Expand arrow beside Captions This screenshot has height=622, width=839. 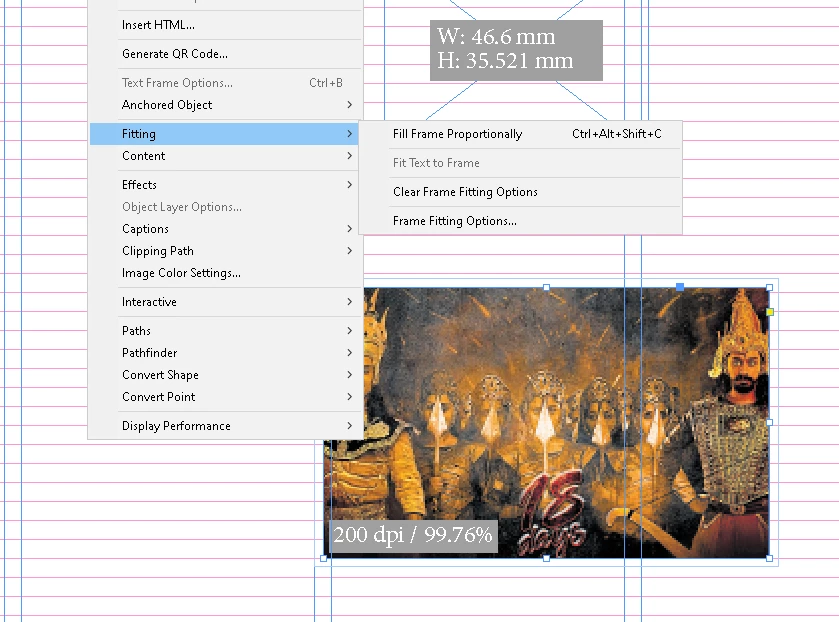(349, 228)
